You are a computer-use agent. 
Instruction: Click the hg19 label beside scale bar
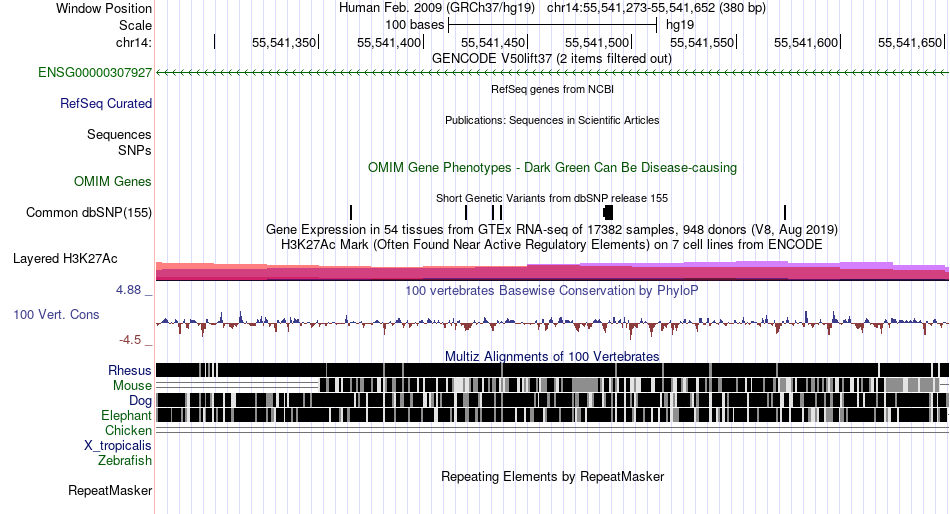click(680, 25)
